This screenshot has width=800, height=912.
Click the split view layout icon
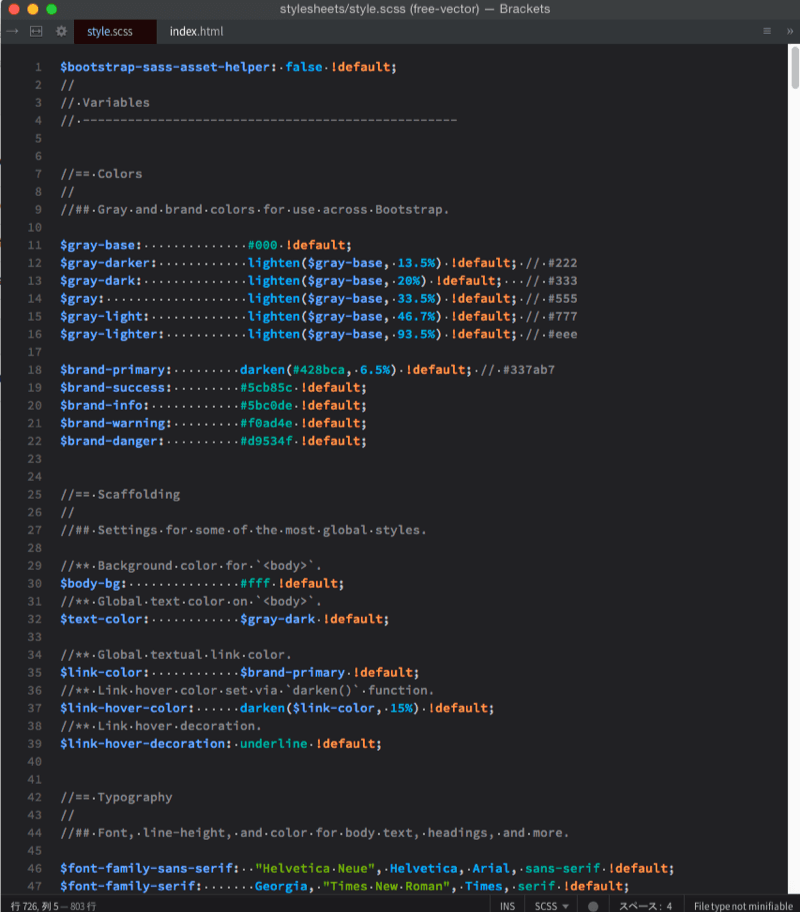click(36, 31)
